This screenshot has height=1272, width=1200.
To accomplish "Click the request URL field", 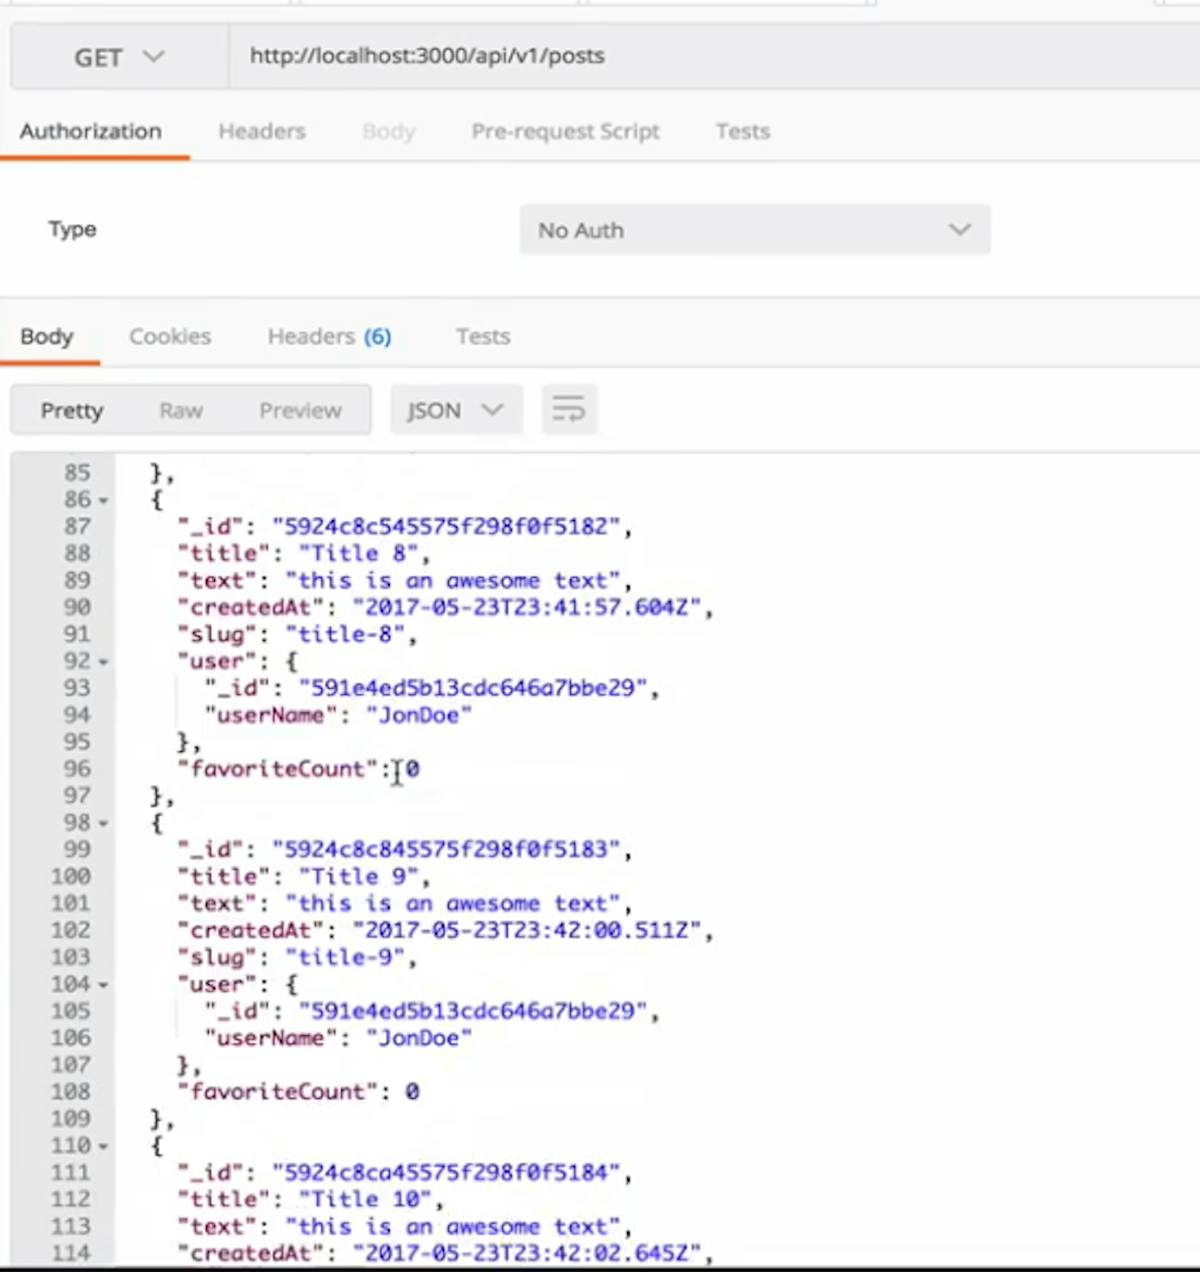I will click(714, 57).
